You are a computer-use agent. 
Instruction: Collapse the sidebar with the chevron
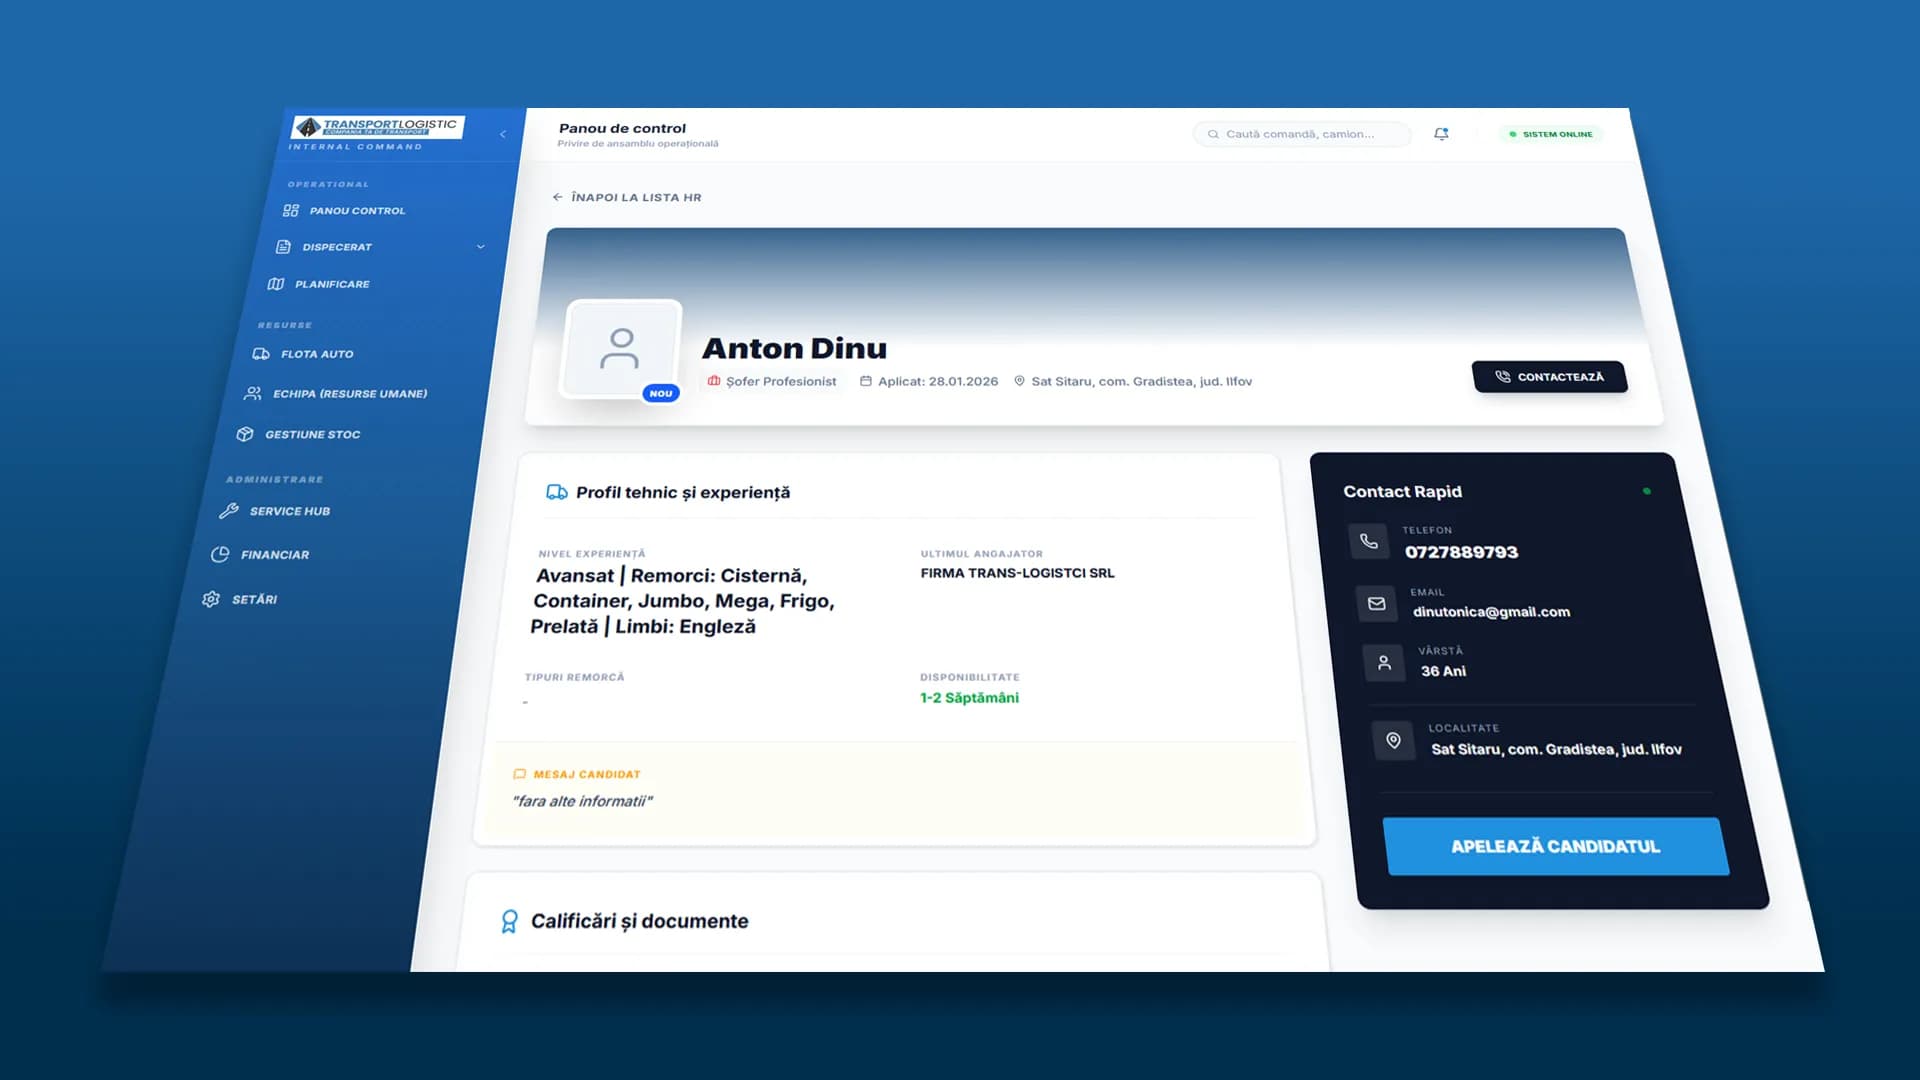503,134
